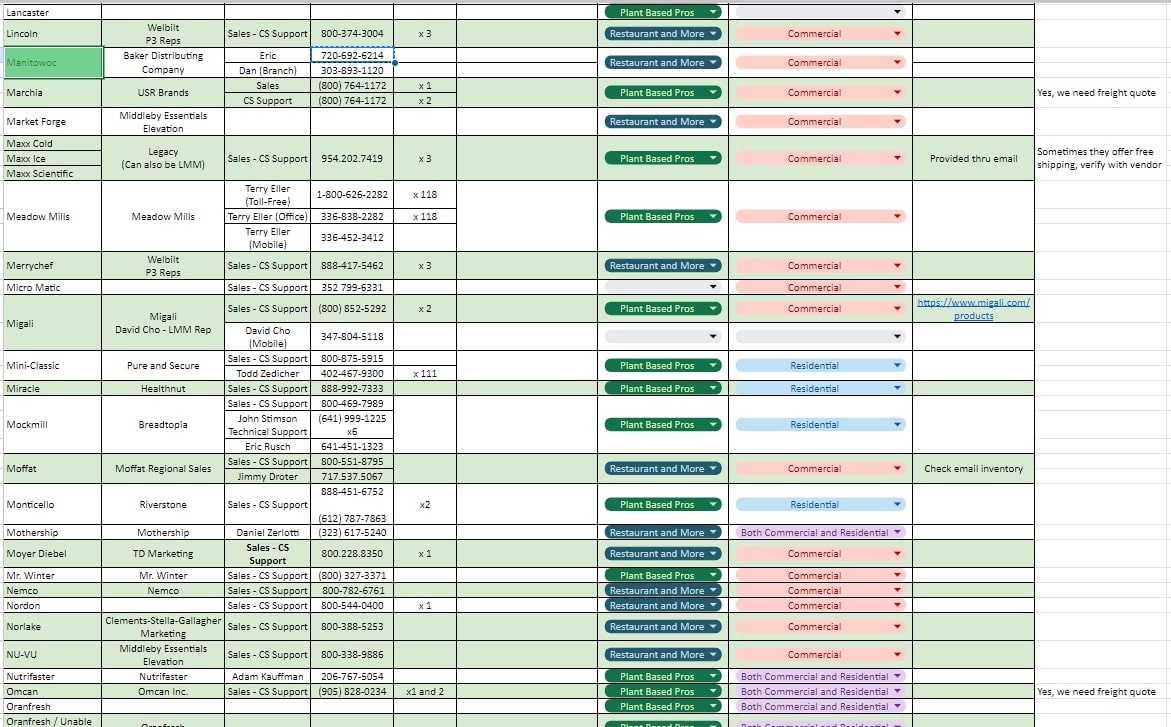This screenshot has height=727, width=1171.
Task: Select the Todd Zedicher cell
Action: (x=267, y=374)
